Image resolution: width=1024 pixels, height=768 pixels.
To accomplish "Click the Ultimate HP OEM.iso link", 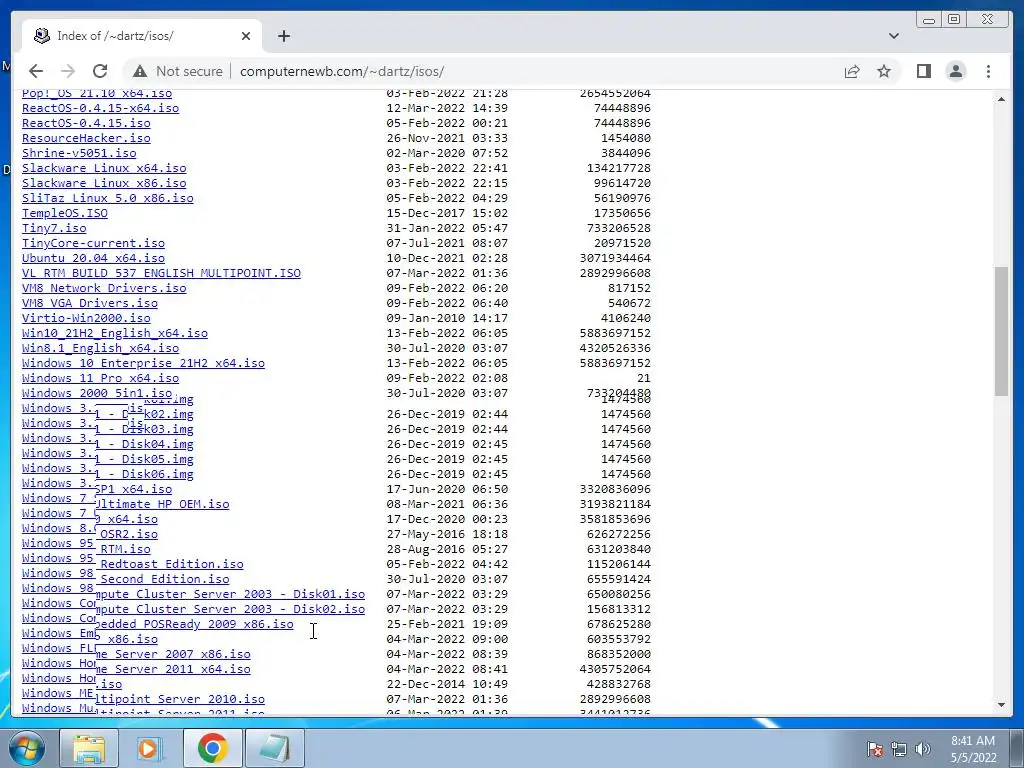I will point(163,505).
